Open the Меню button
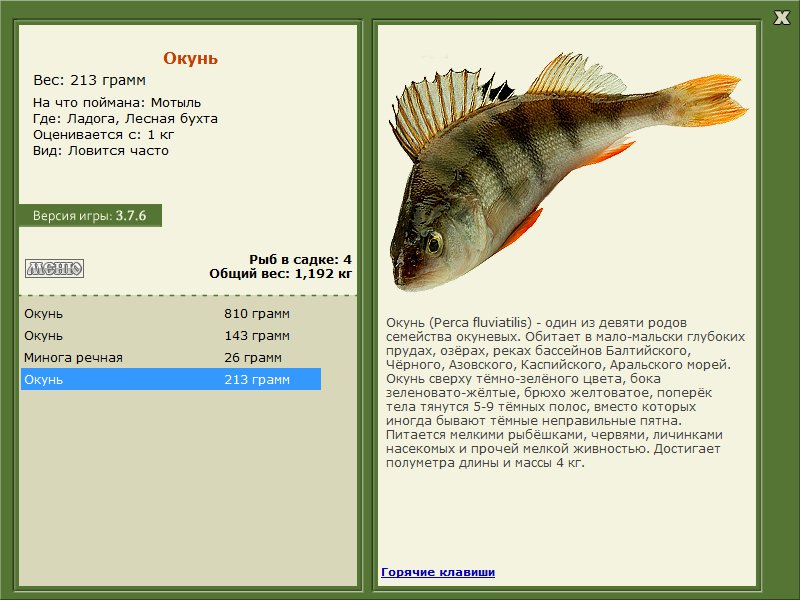This screenshot has height=600, width=800. point(54,268)
